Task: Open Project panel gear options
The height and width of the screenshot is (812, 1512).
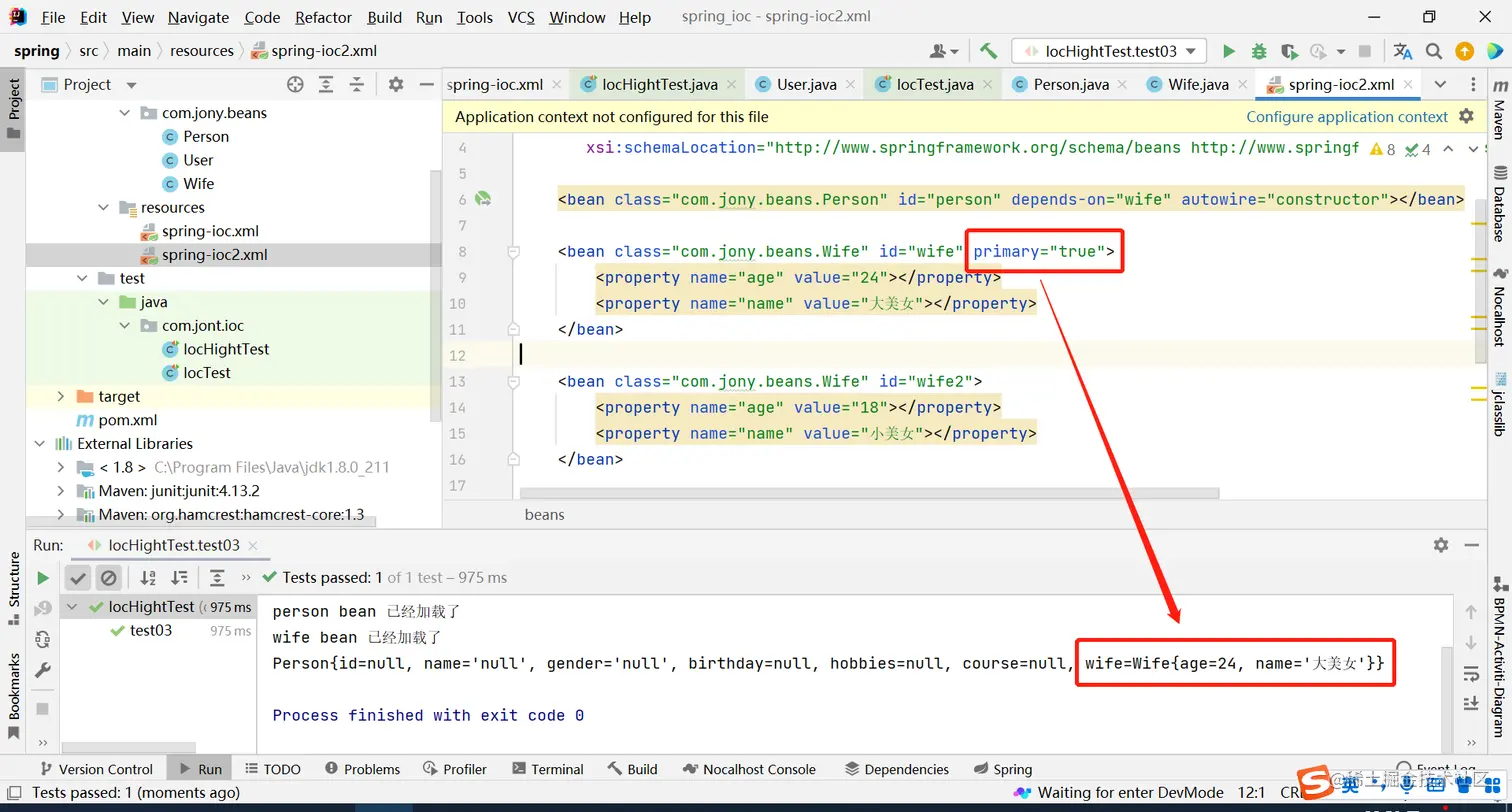Action: tap(396, 85)
